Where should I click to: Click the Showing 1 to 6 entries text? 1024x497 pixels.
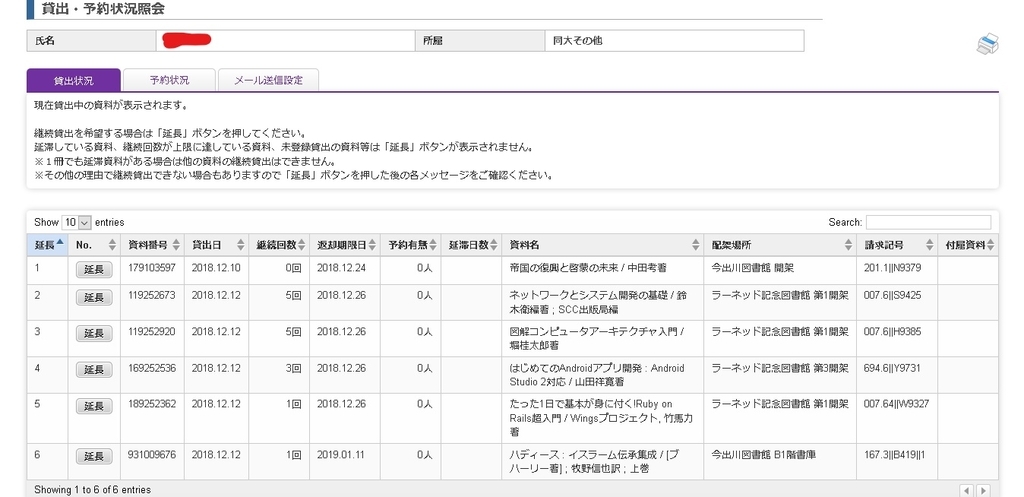[x=92, y=490]
